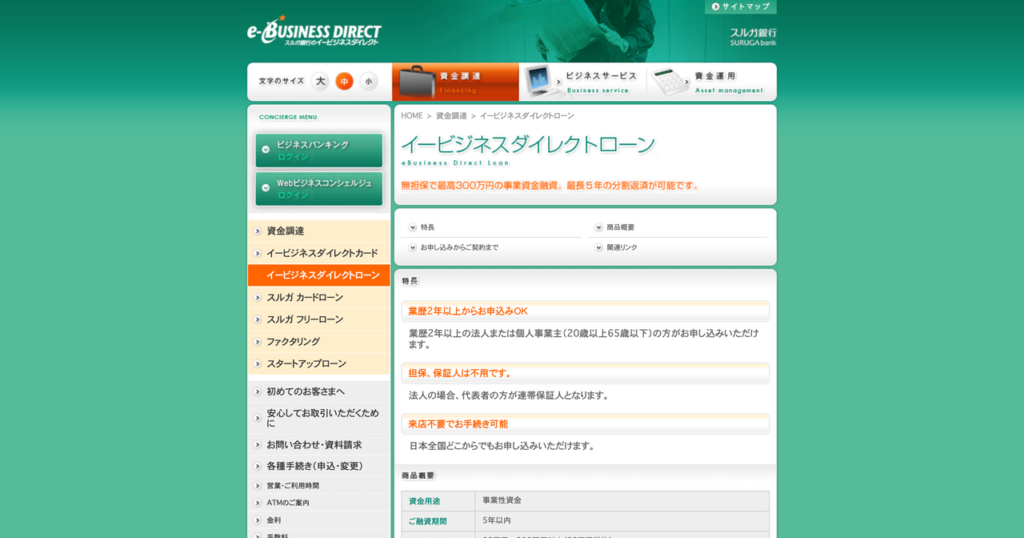Click HOME in the breadcrumb
Screen dimensions: 1024x538
coord(411,116)
